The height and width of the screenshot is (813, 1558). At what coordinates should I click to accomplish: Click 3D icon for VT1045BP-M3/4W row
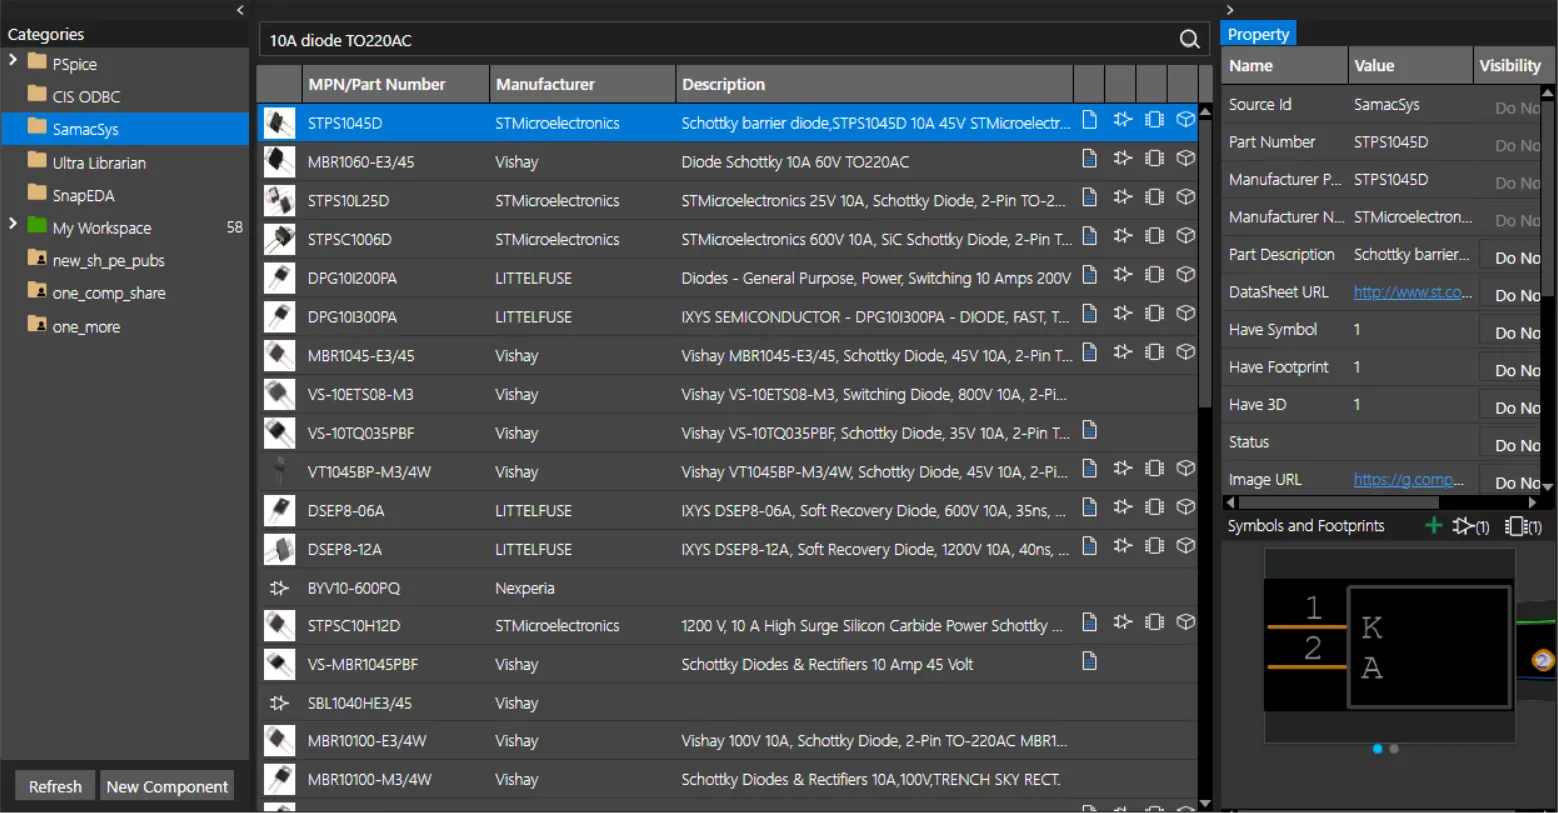click(1186, 468)
